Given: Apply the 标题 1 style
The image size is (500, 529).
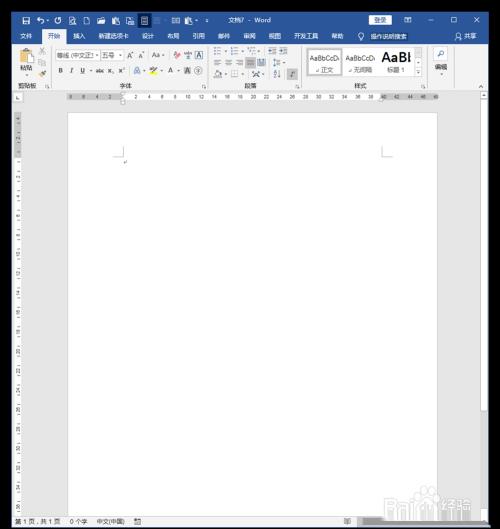Looking at the screenshot, I should pos(396,62).
